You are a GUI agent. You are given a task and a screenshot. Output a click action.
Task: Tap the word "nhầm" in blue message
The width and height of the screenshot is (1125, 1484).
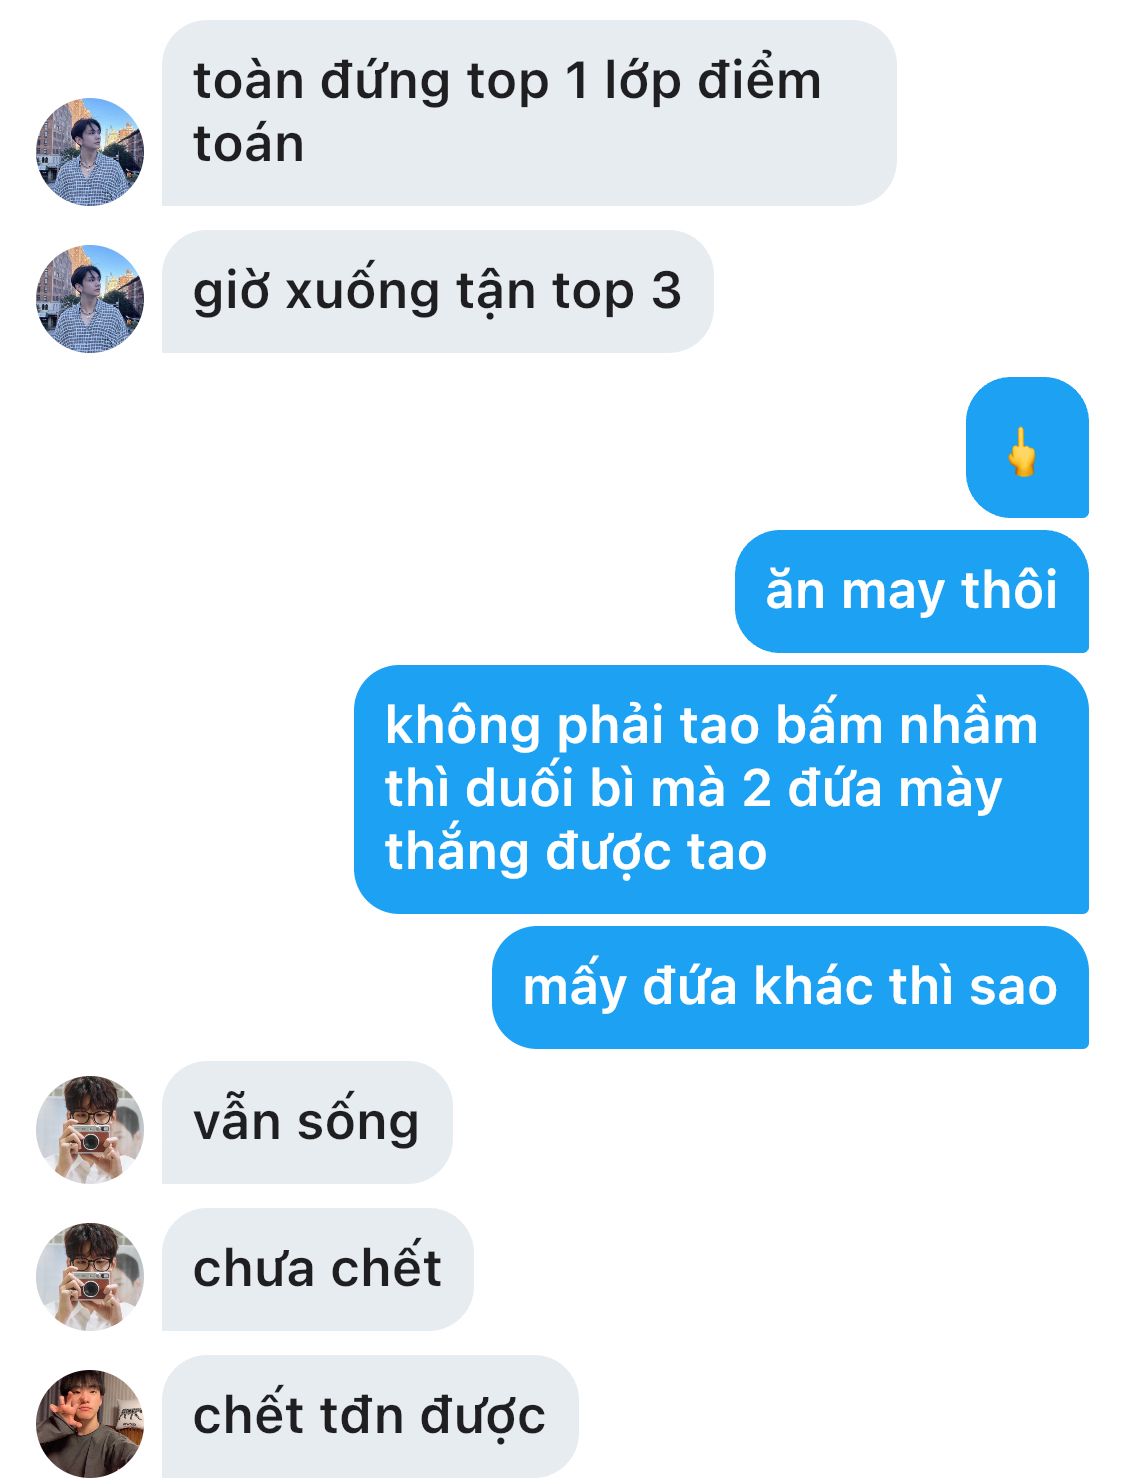pyautogui.click(x=968, y=726)
